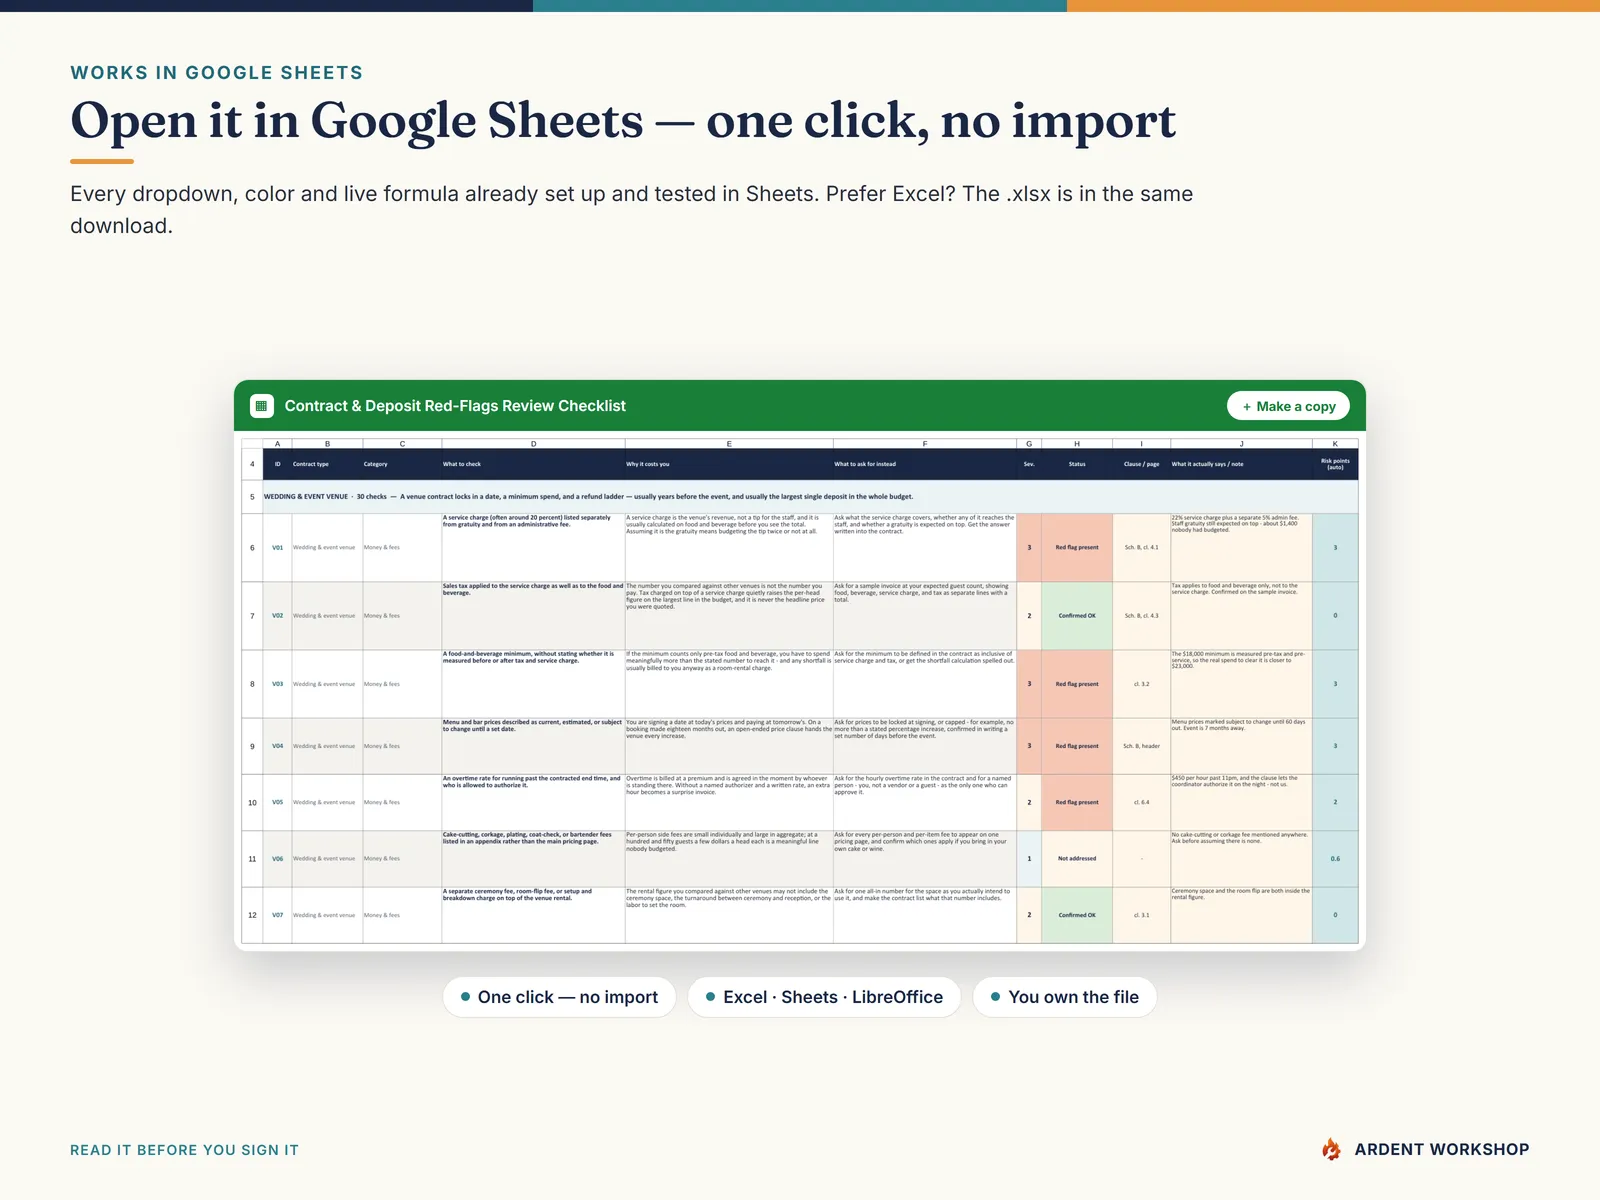Click ID cell V01
Viewport: 1600px width, 1200px height.
tap(277, 548)
